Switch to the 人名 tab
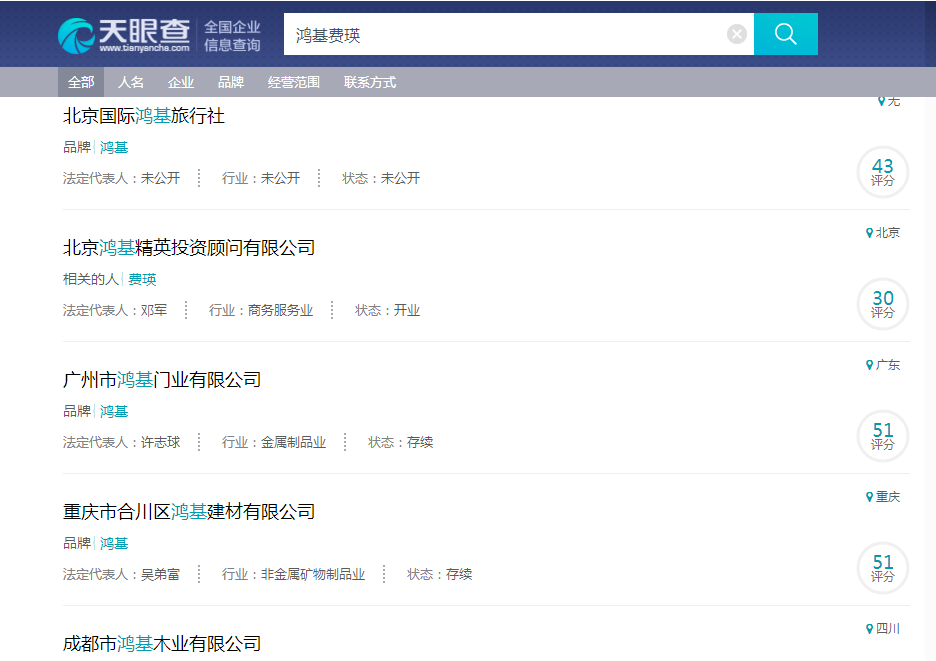 pyautogui.click(x=131, y=82)
